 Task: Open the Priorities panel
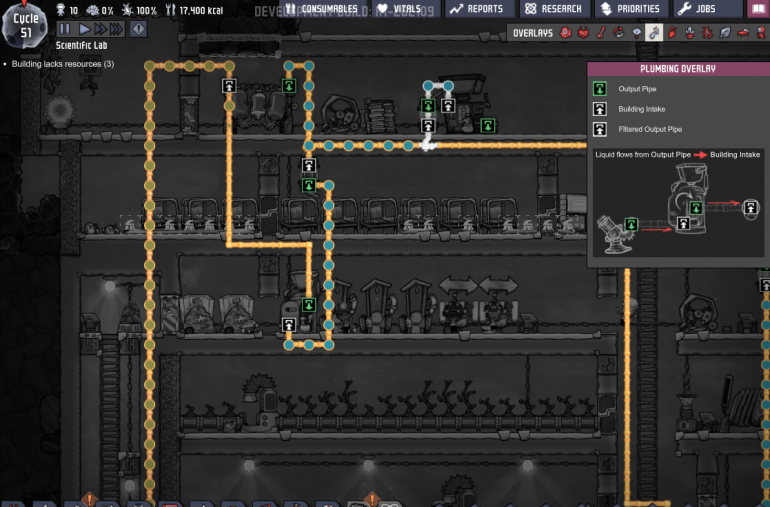[631, 9]
